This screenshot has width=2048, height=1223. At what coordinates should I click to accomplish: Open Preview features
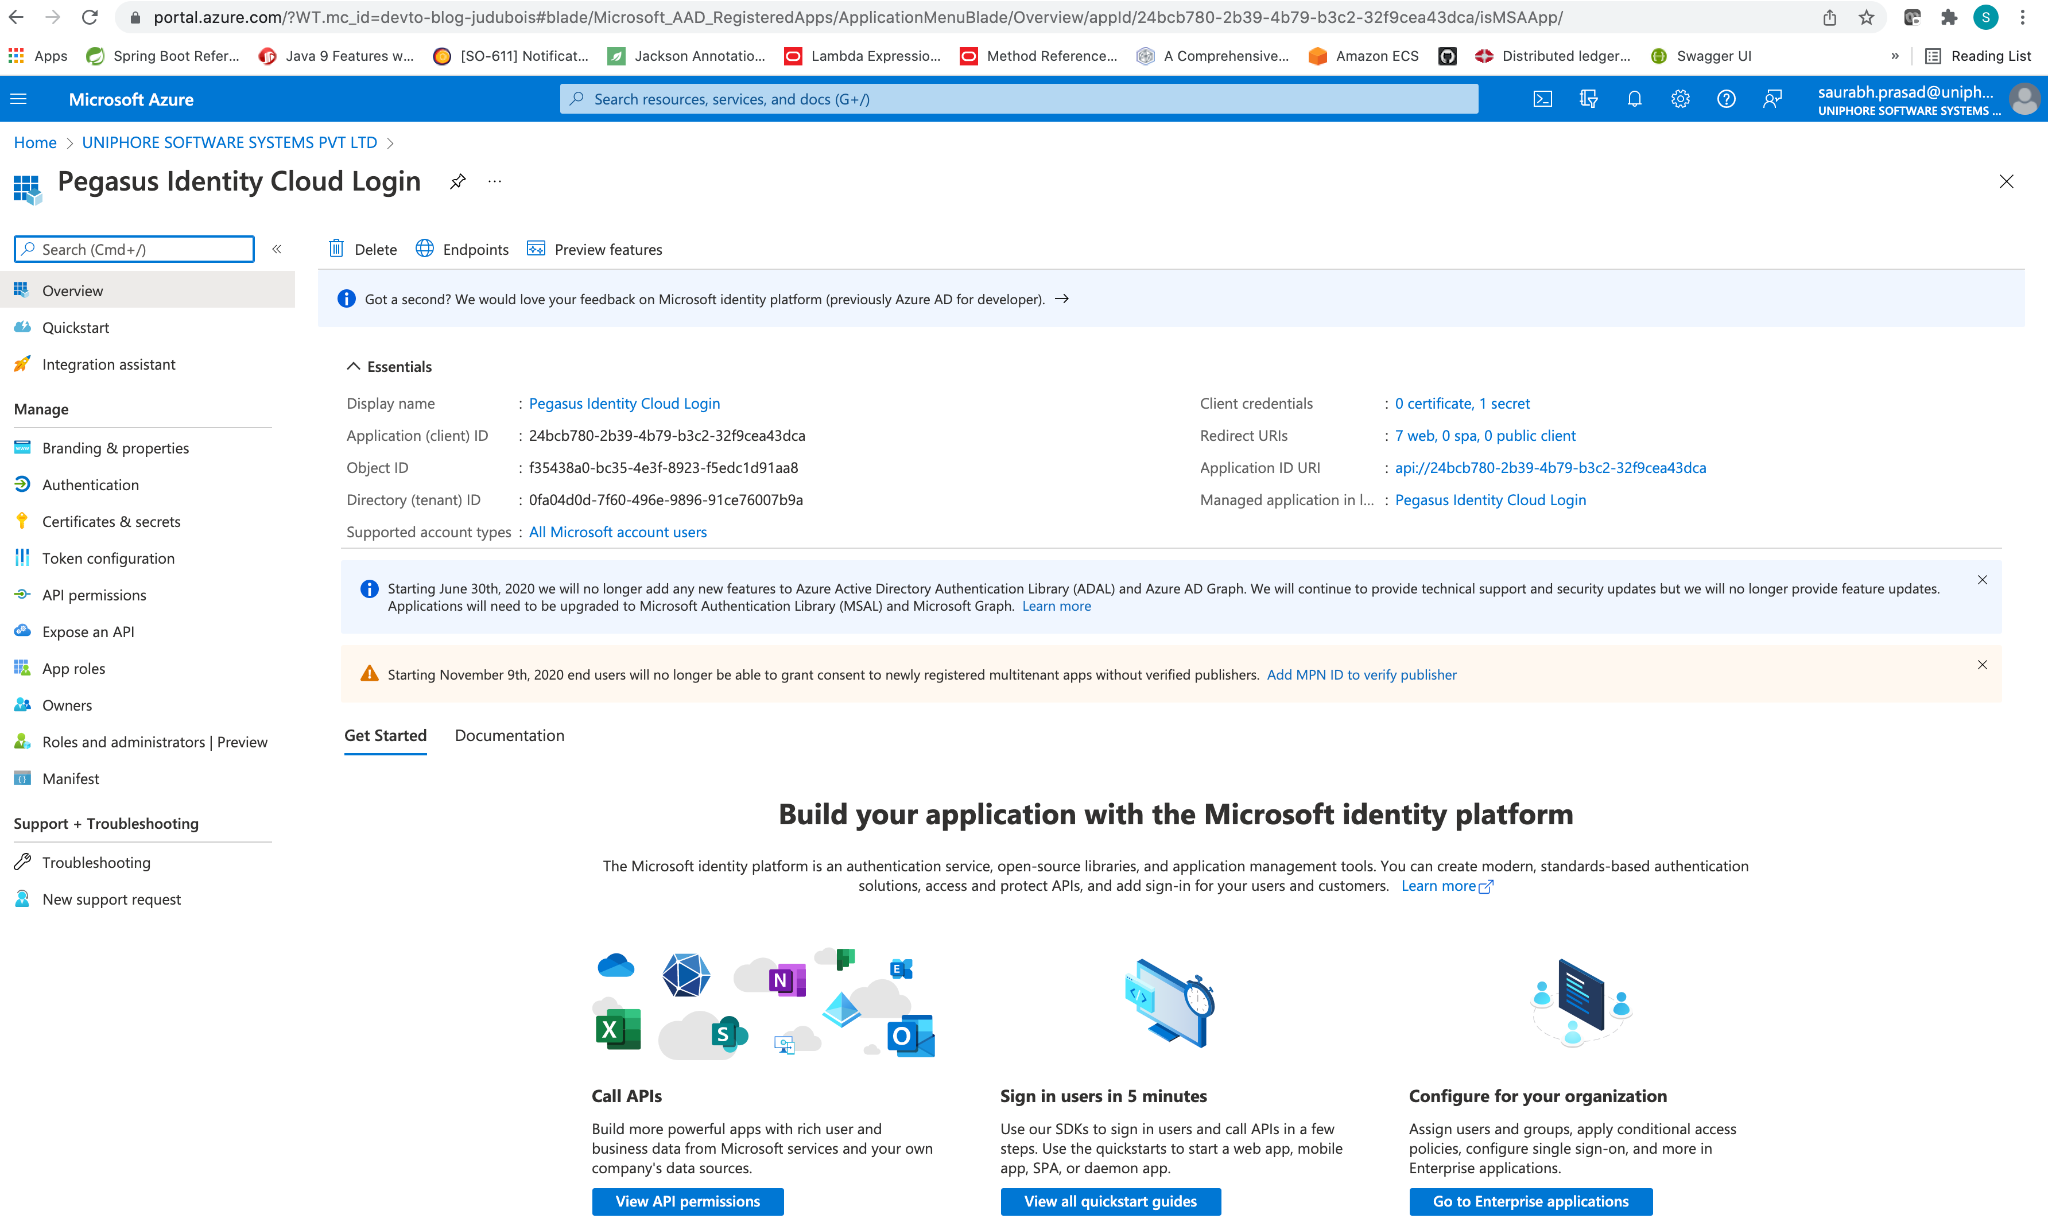click(x=594, y=249)
